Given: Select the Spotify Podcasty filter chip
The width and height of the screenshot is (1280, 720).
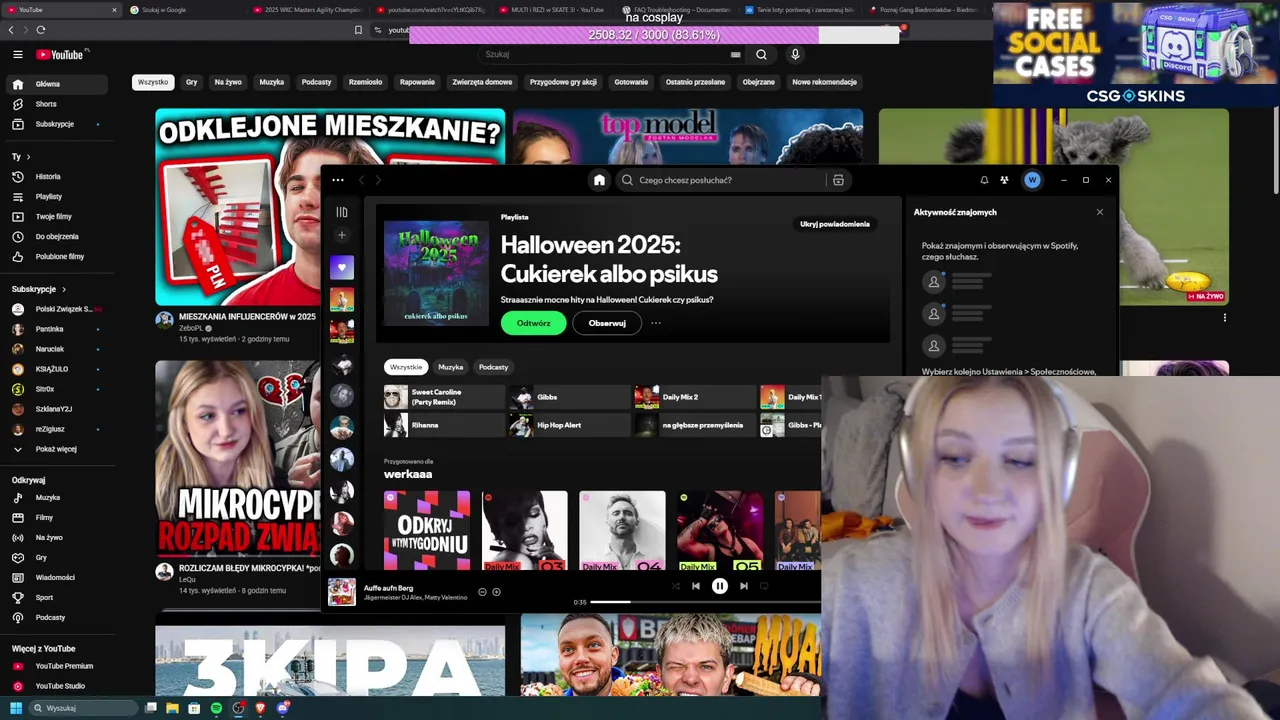Looking at the screenshot, I should (x=493, y=367).
